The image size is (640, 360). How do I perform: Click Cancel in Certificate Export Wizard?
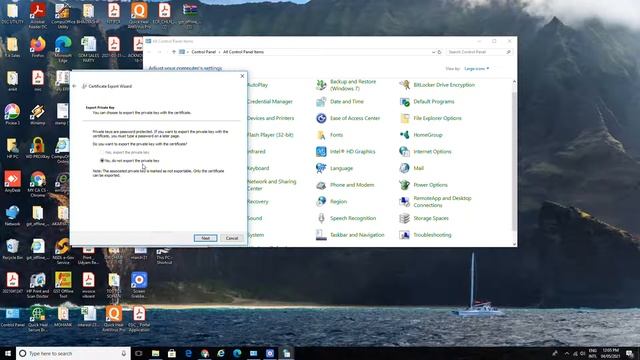(232, 238)
